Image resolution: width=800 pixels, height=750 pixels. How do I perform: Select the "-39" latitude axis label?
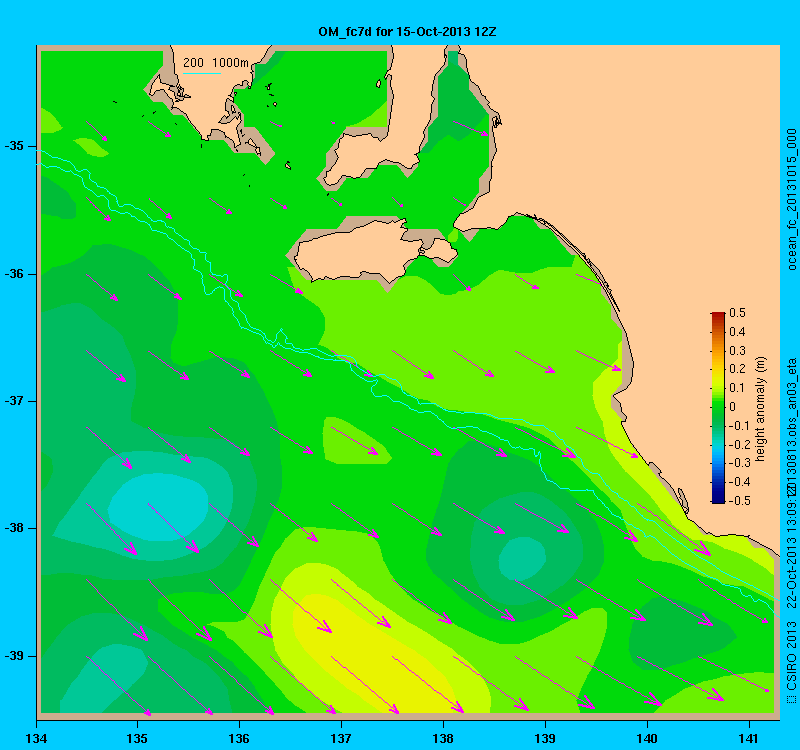pyautogui.click(x=14, y=656)
